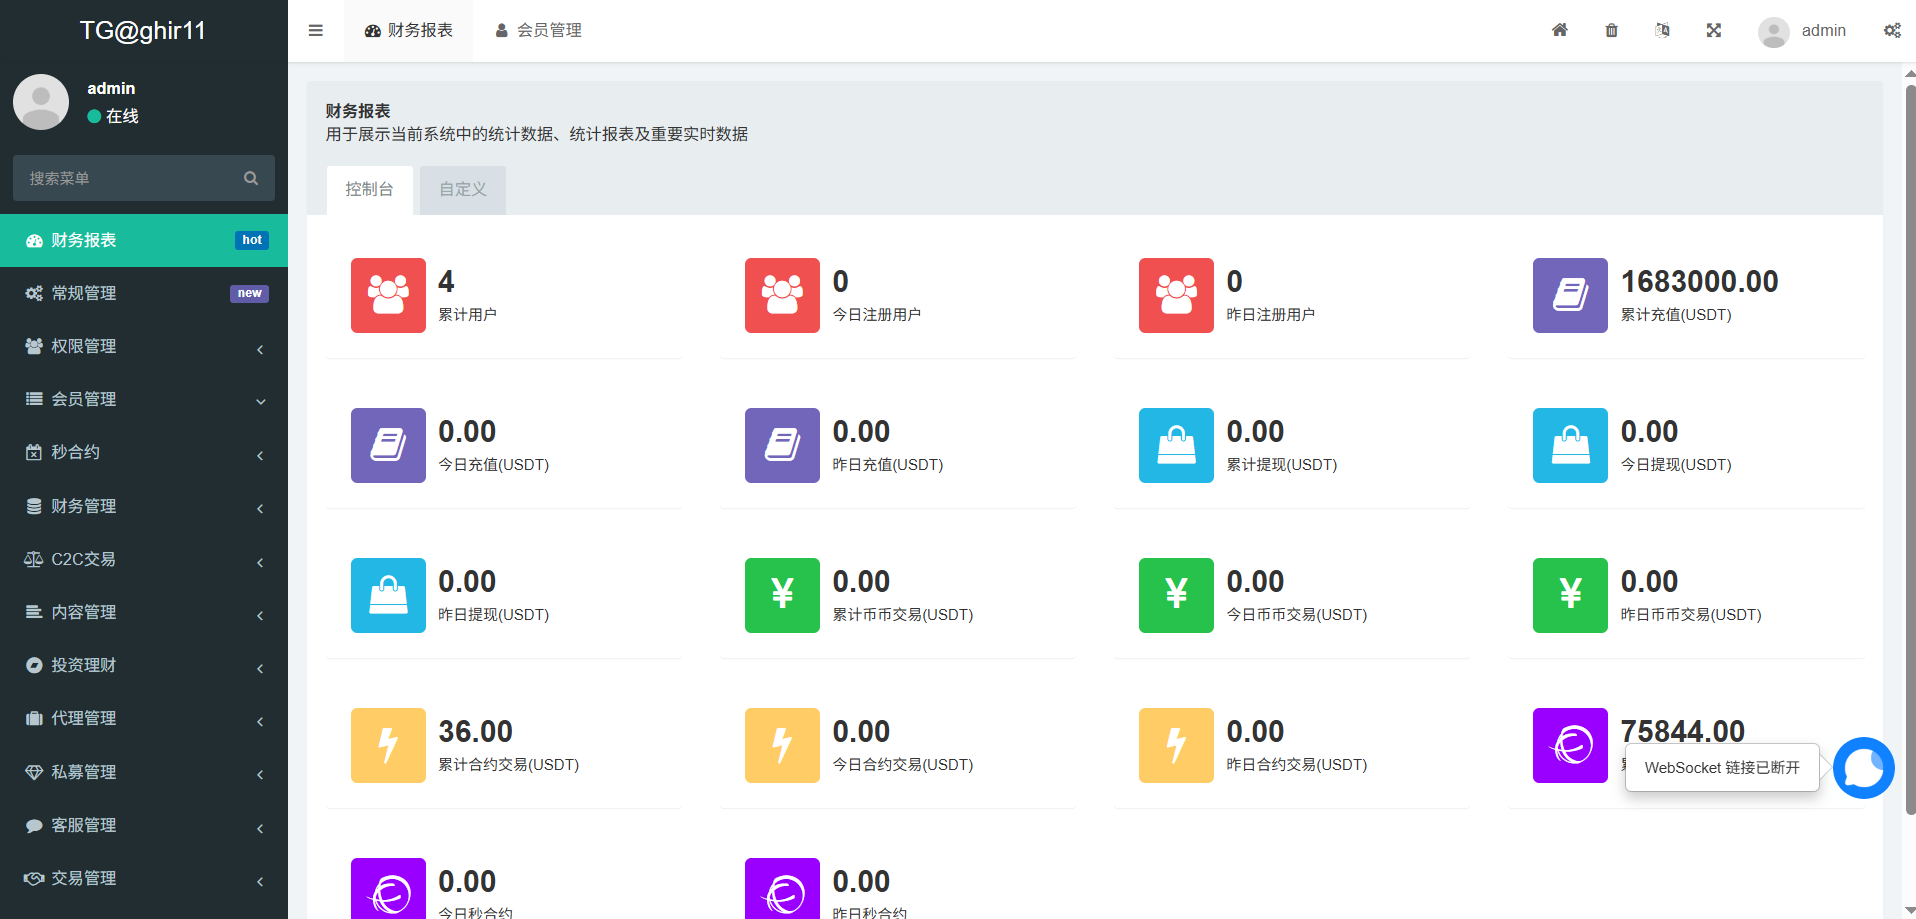Click the language switch icon in header
The height and width of the screenshot is (919, 1916).
coord(1662,31)
